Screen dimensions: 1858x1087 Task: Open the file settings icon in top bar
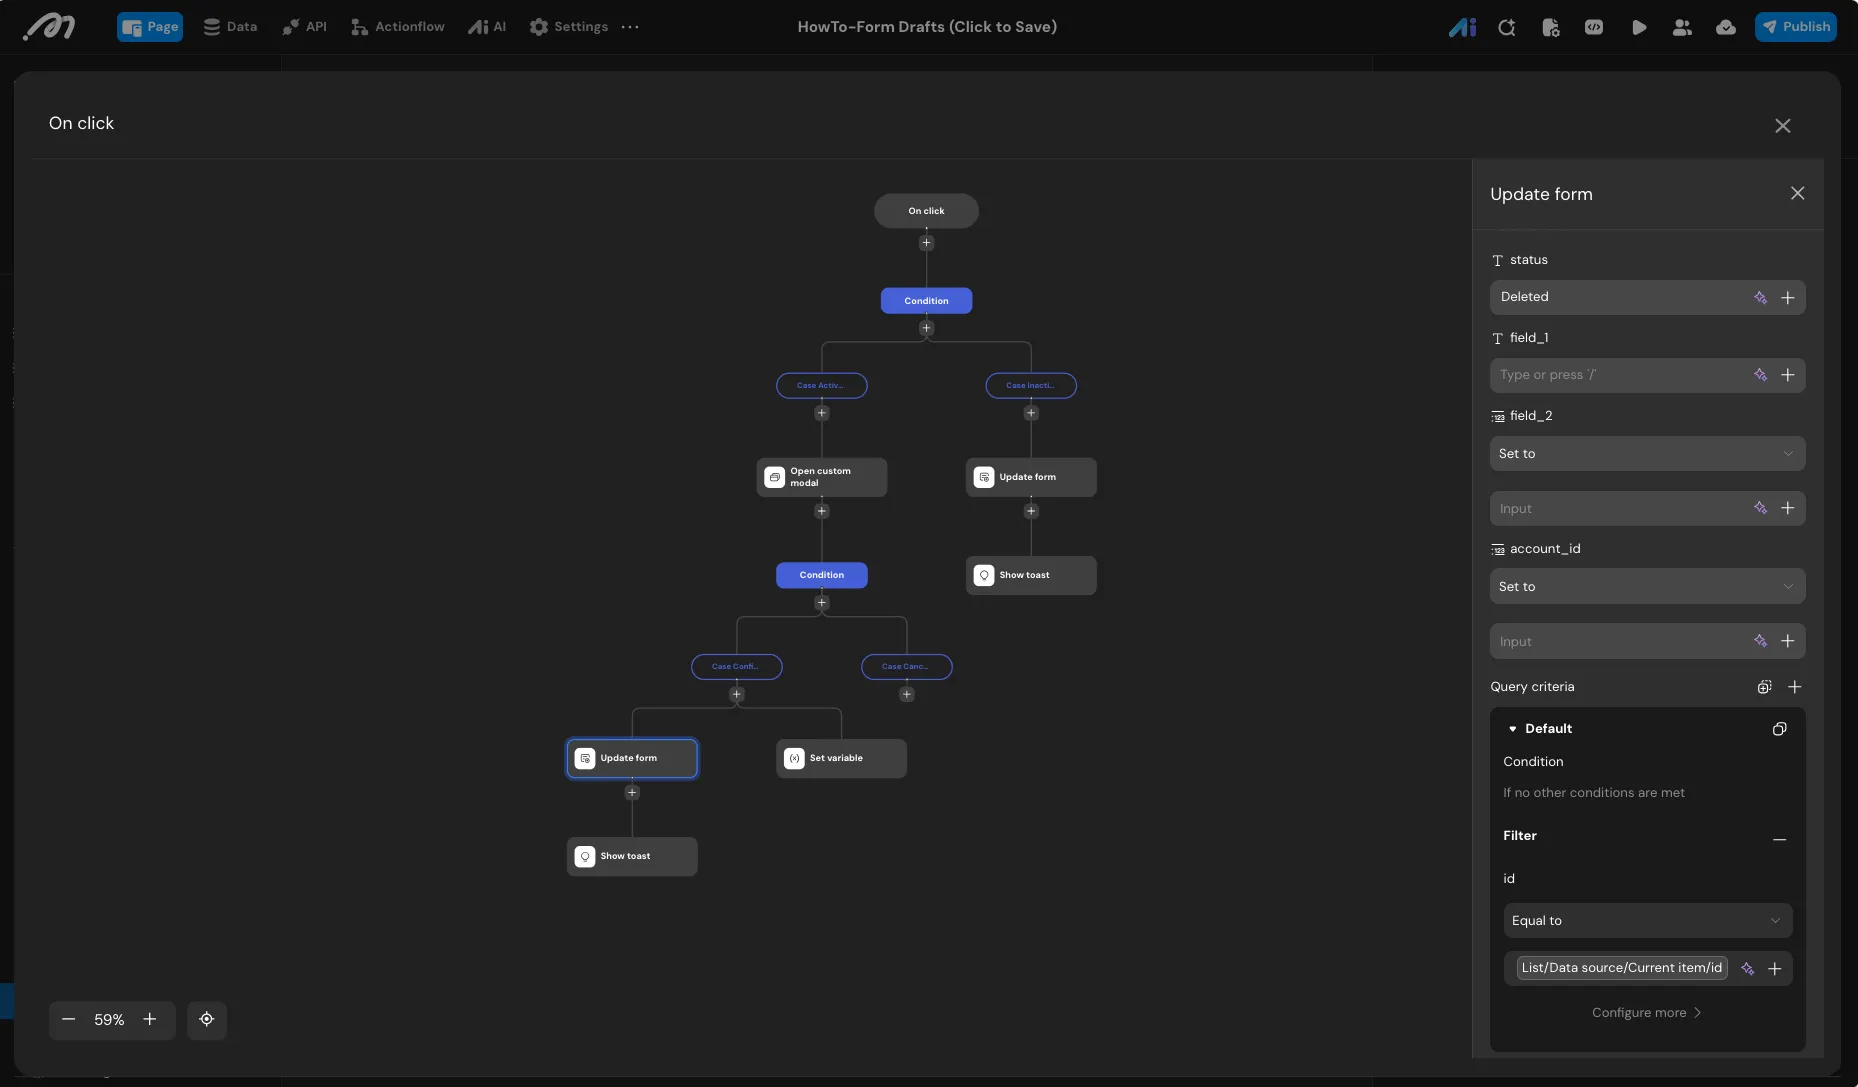[x=1550, y=27]
